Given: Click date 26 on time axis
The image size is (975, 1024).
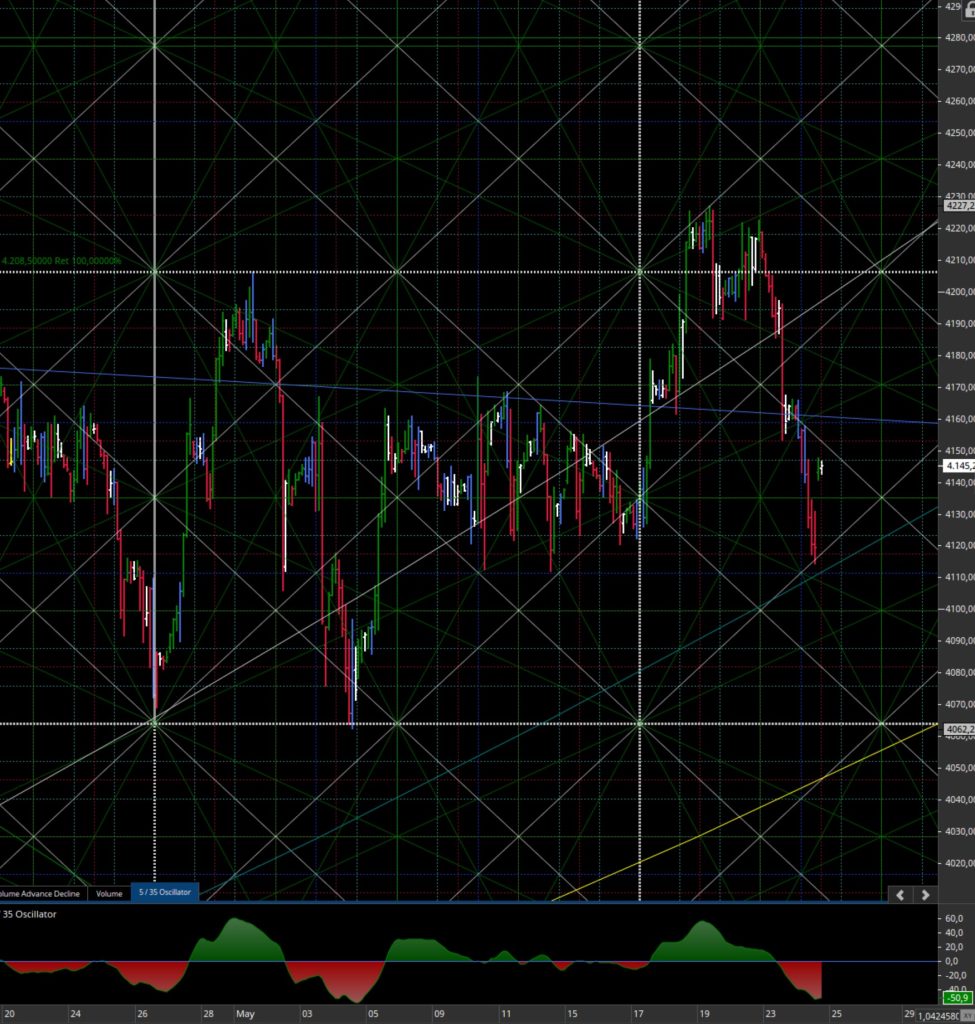Looking at the screenshot, I should pyautogui.click(x=142, y=1014).
